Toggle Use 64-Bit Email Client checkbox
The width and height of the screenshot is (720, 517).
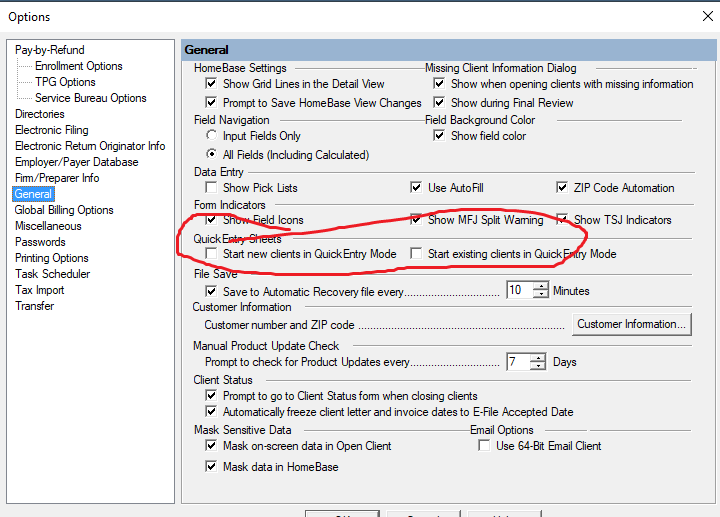[x=484, y=446]
